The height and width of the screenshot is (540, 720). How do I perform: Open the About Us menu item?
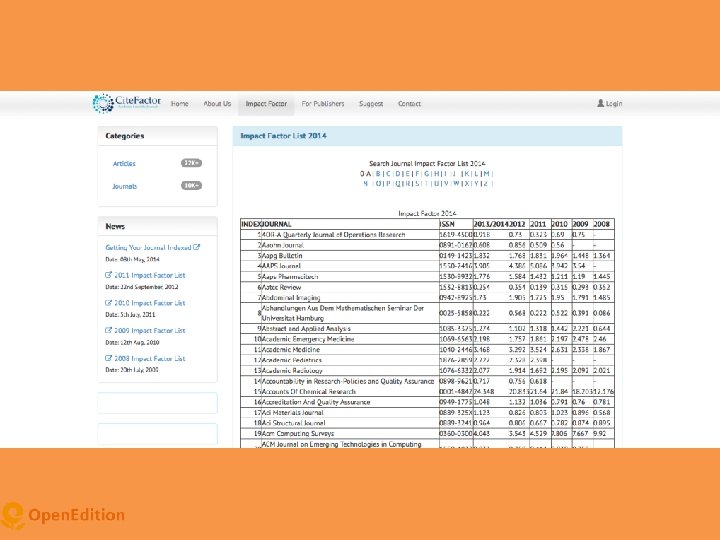pos(217,104)
